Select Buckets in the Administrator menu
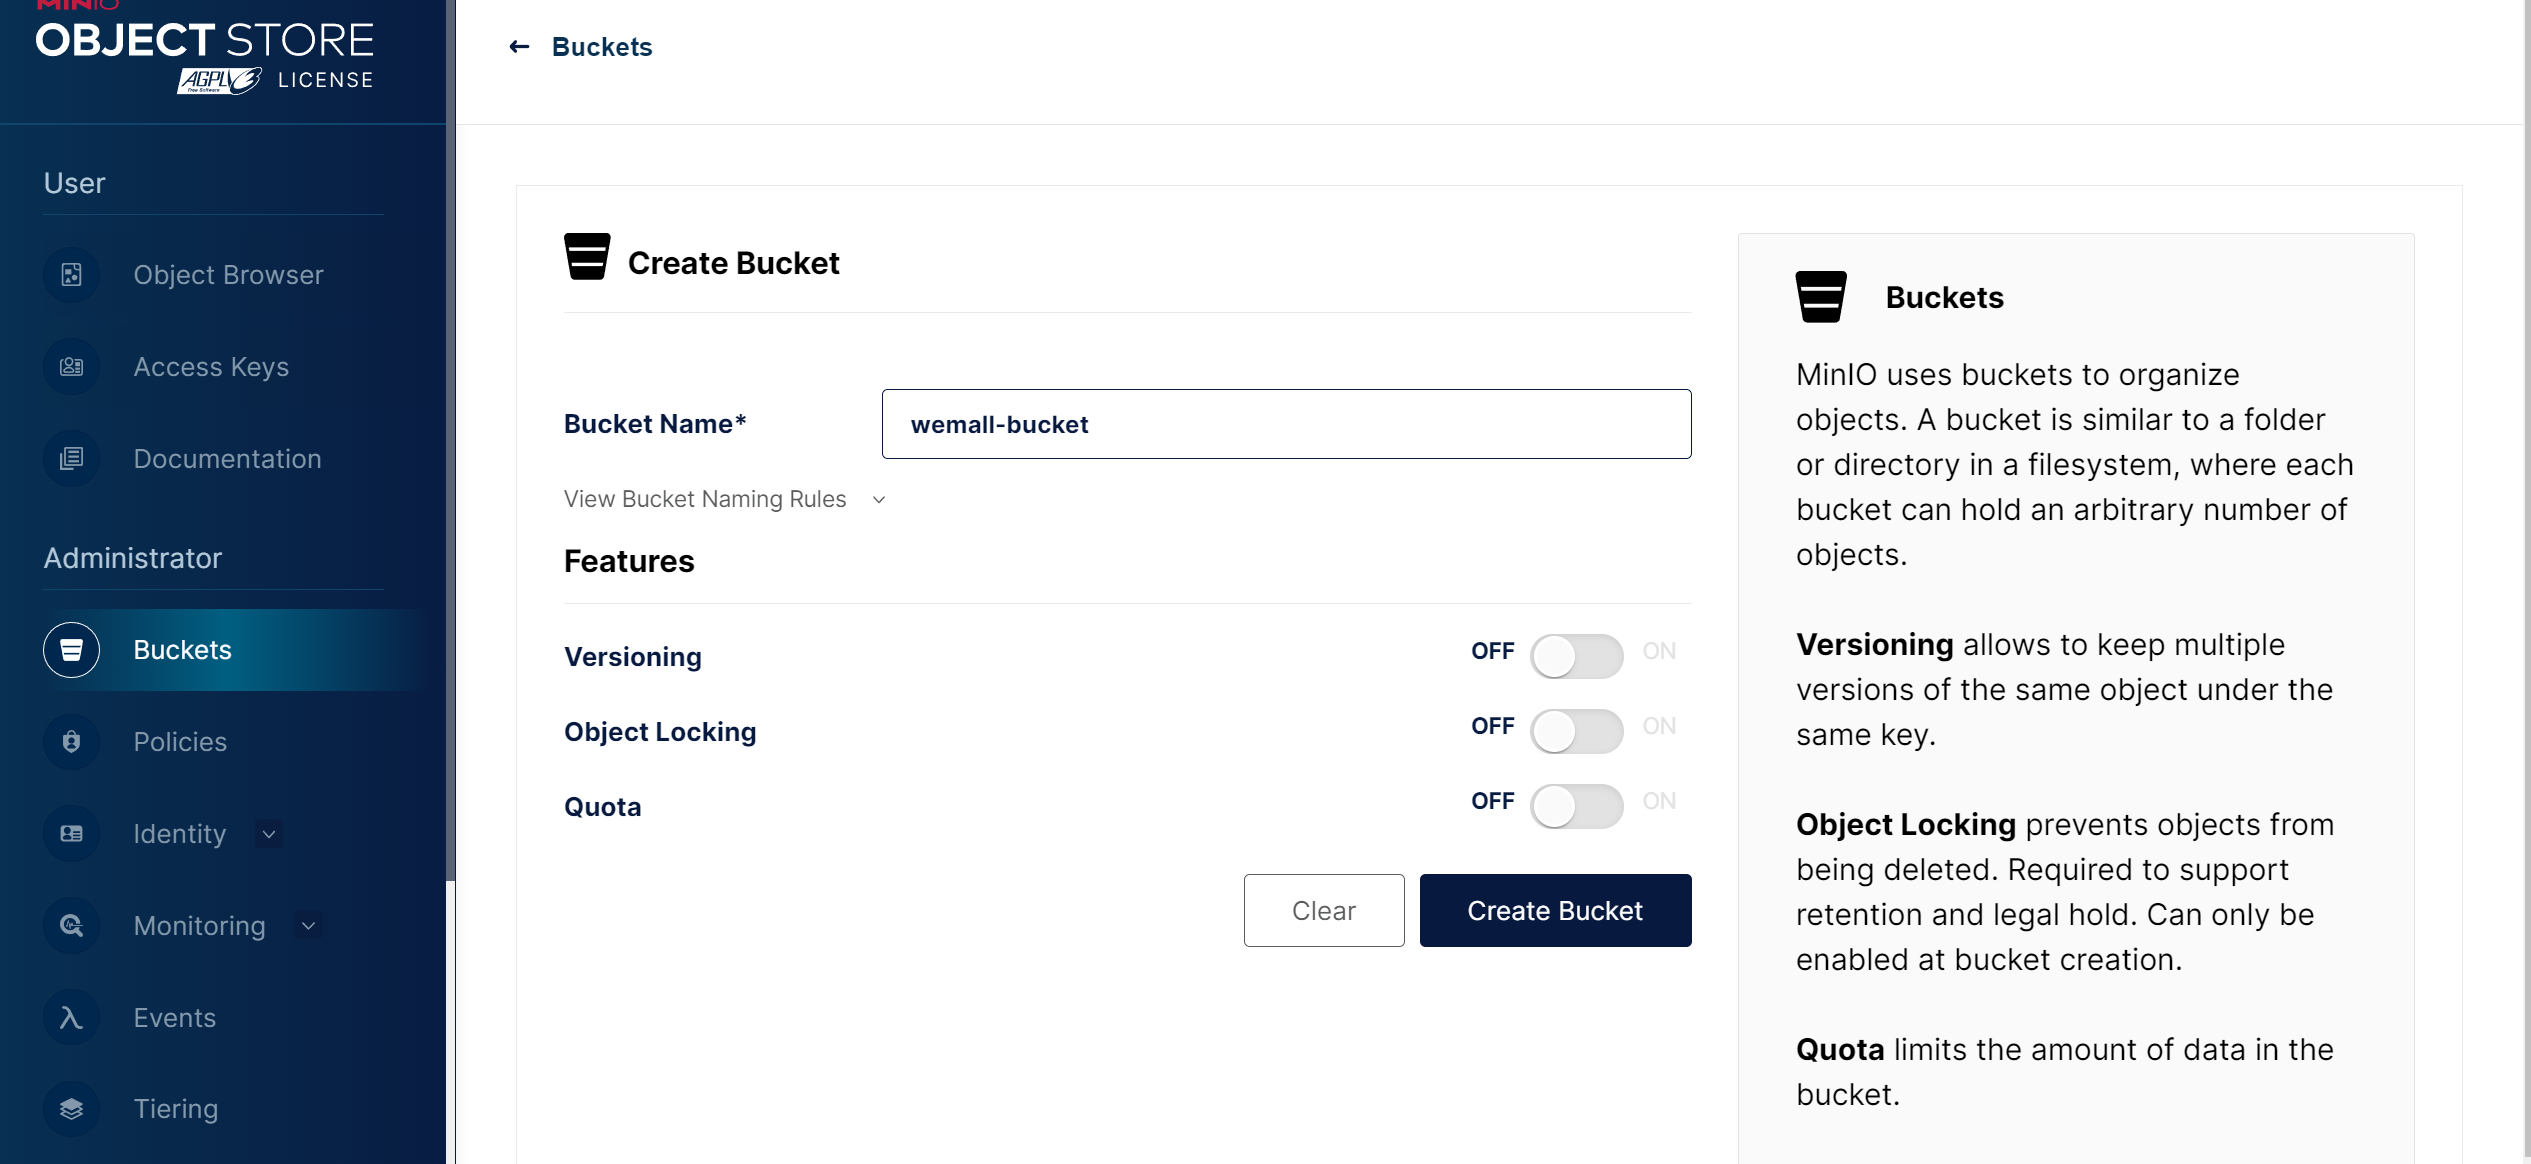 (x=182, y=650)
